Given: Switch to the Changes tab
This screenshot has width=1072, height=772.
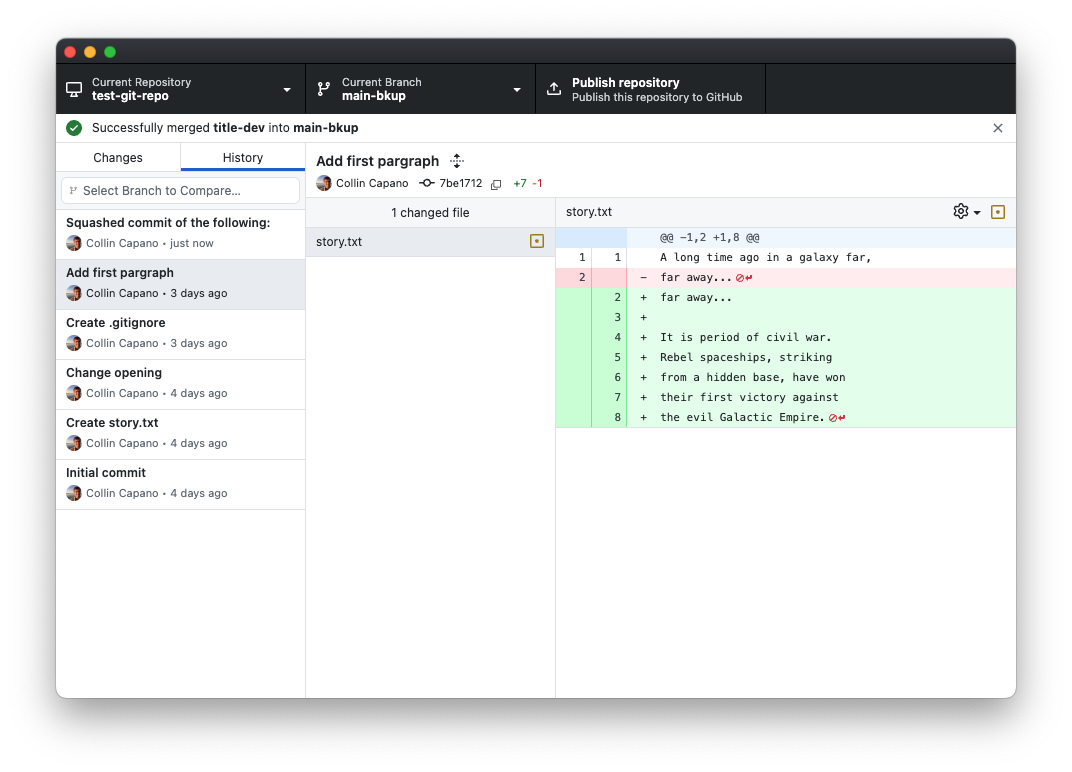Looking at the screenshot, I should pos(118,157).
